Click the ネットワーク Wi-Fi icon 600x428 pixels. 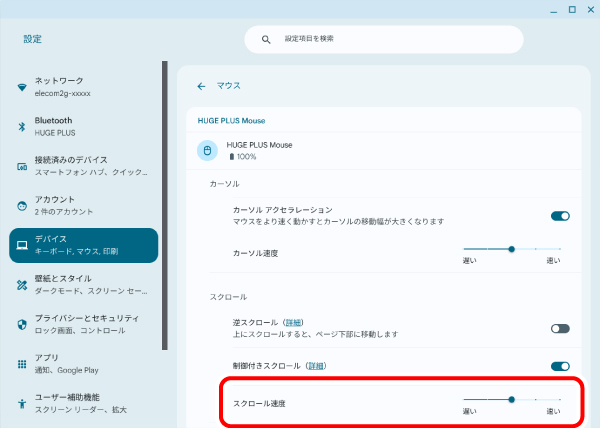(x=22, y=87)
